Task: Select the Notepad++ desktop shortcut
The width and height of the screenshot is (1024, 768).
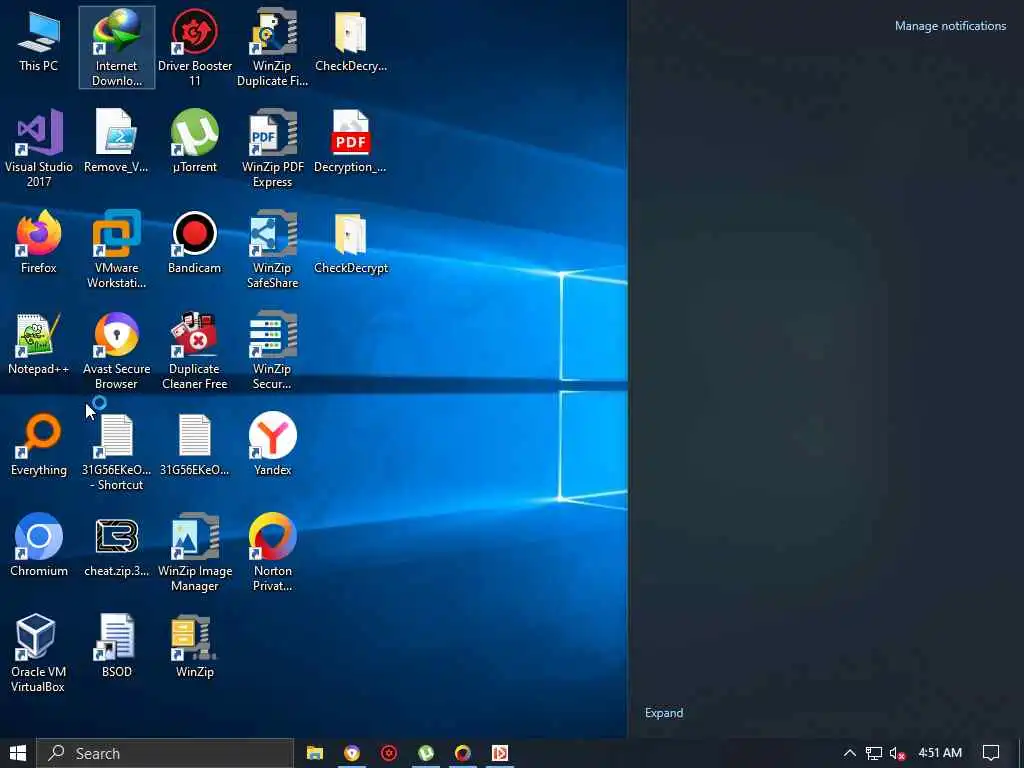Action: click(39, 344)
